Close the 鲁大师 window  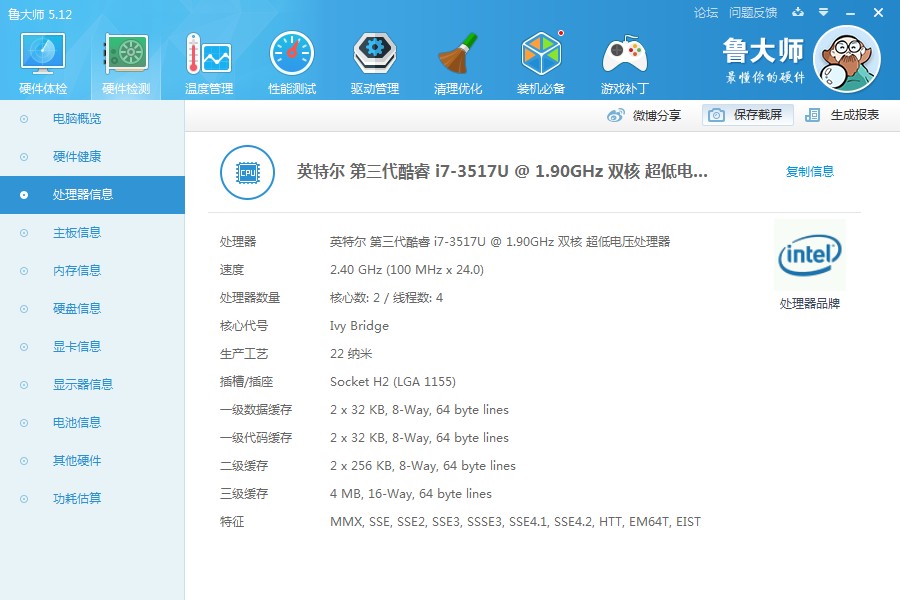click(878, 13)
